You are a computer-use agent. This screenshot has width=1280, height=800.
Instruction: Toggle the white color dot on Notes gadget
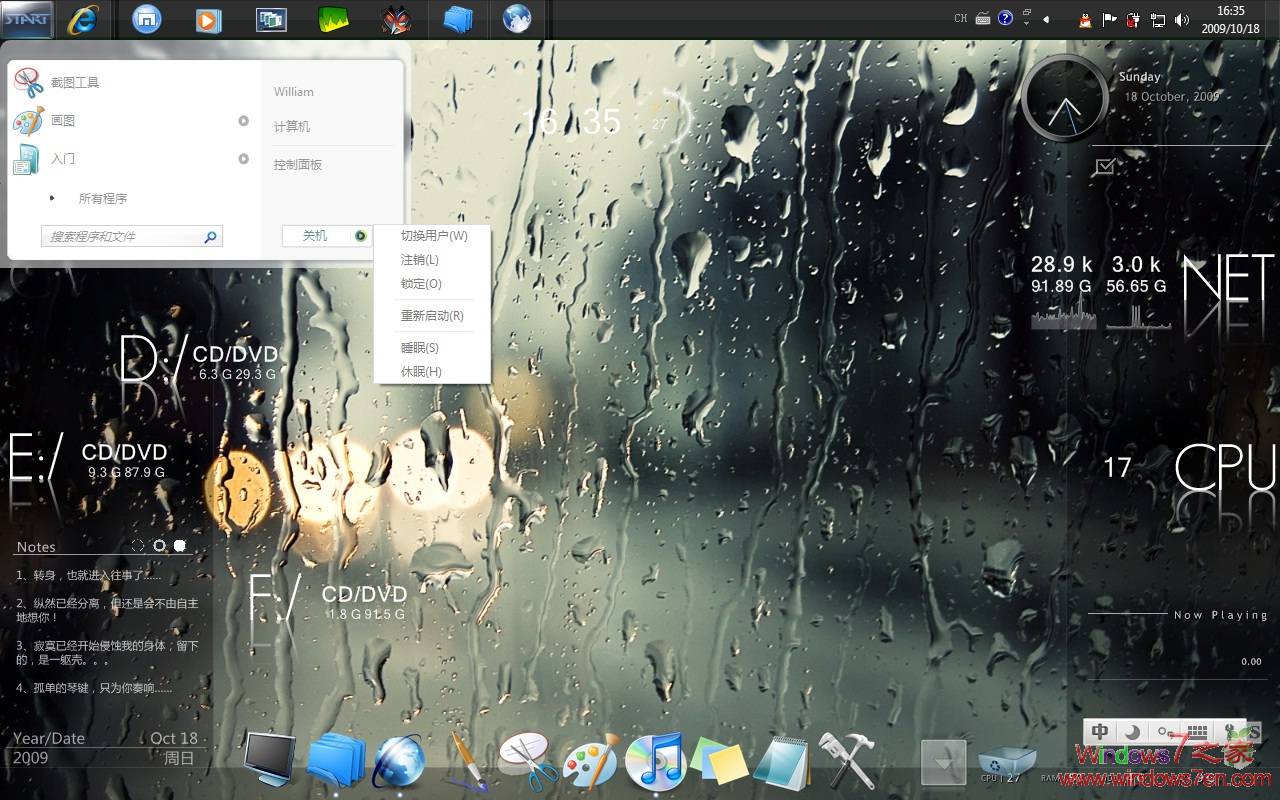(180, 545)
